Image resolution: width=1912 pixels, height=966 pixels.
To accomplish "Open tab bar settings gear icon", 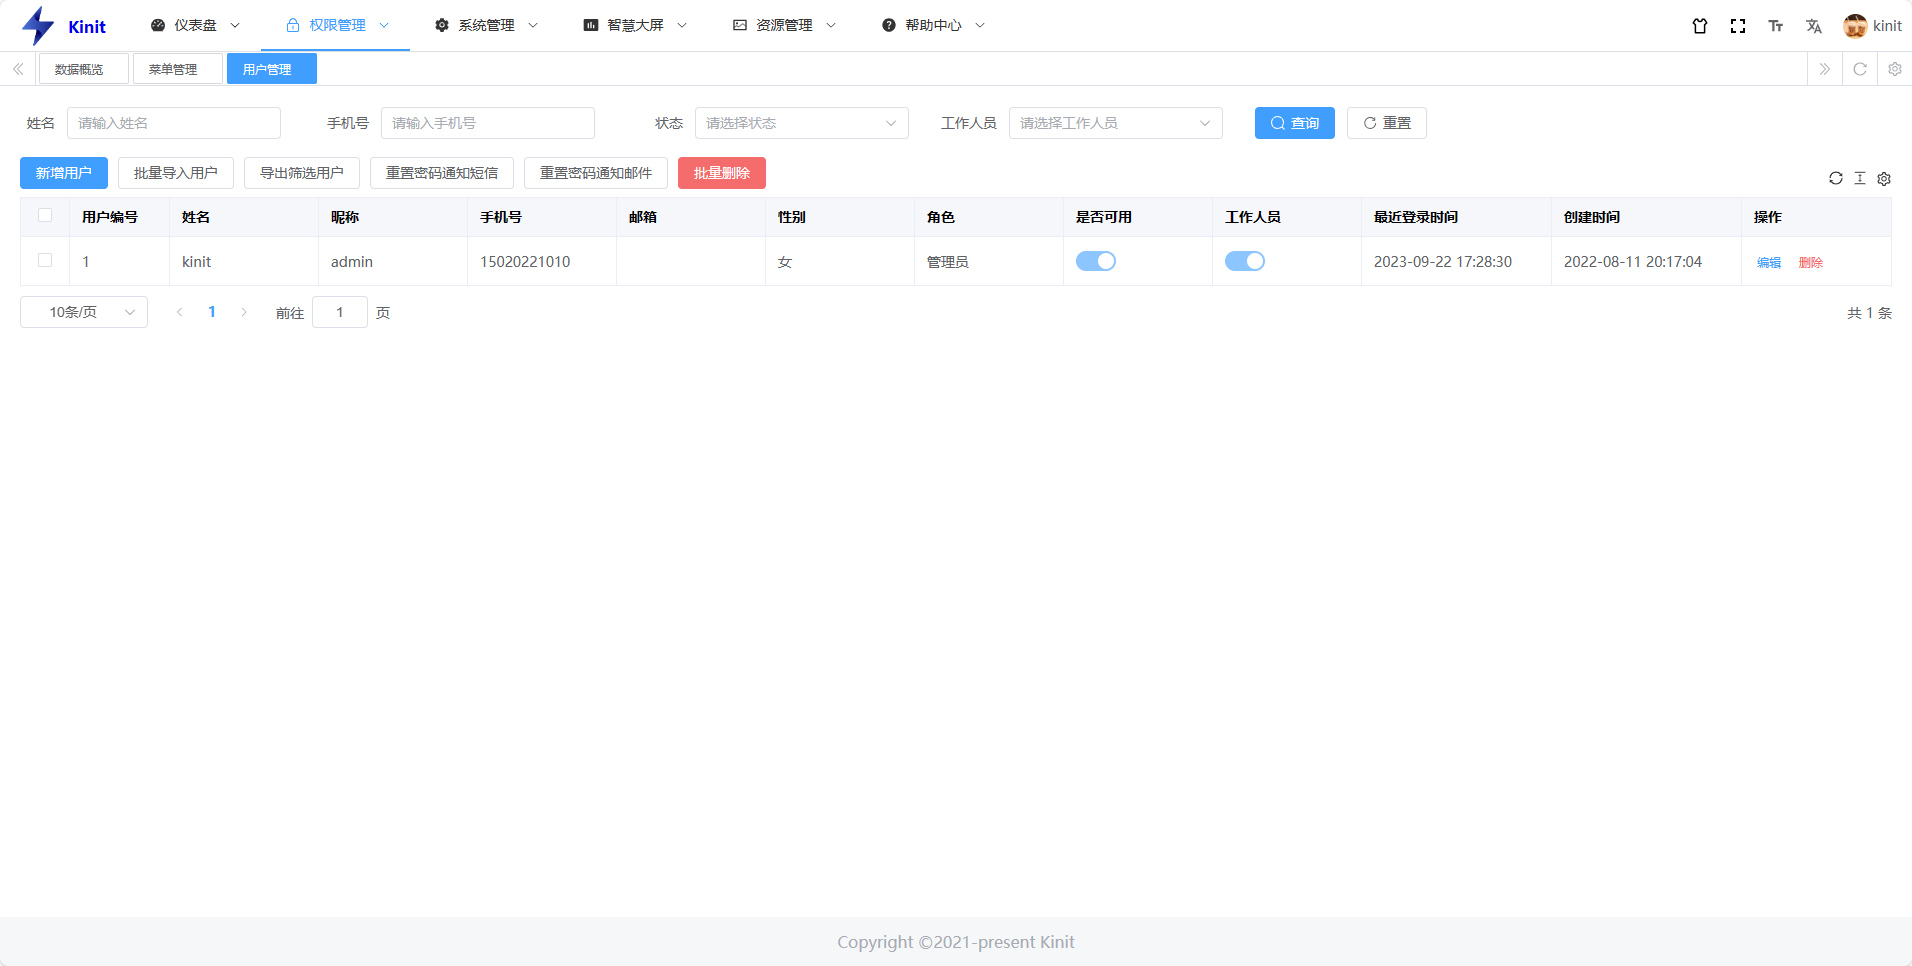I will coord(1895,69).
